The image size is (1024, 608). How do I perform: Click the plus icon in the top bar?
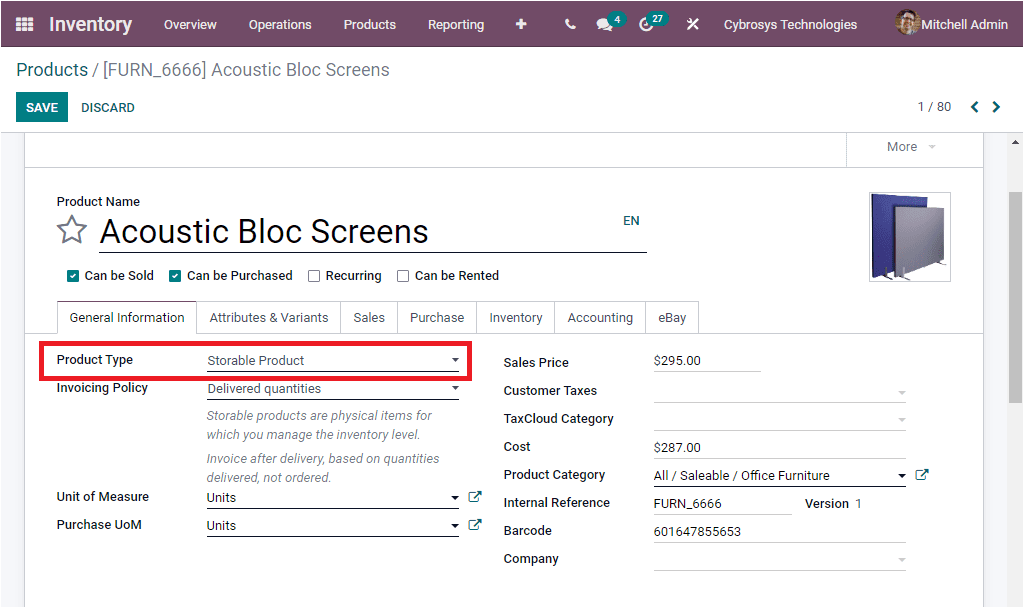(x=521, y=24)
